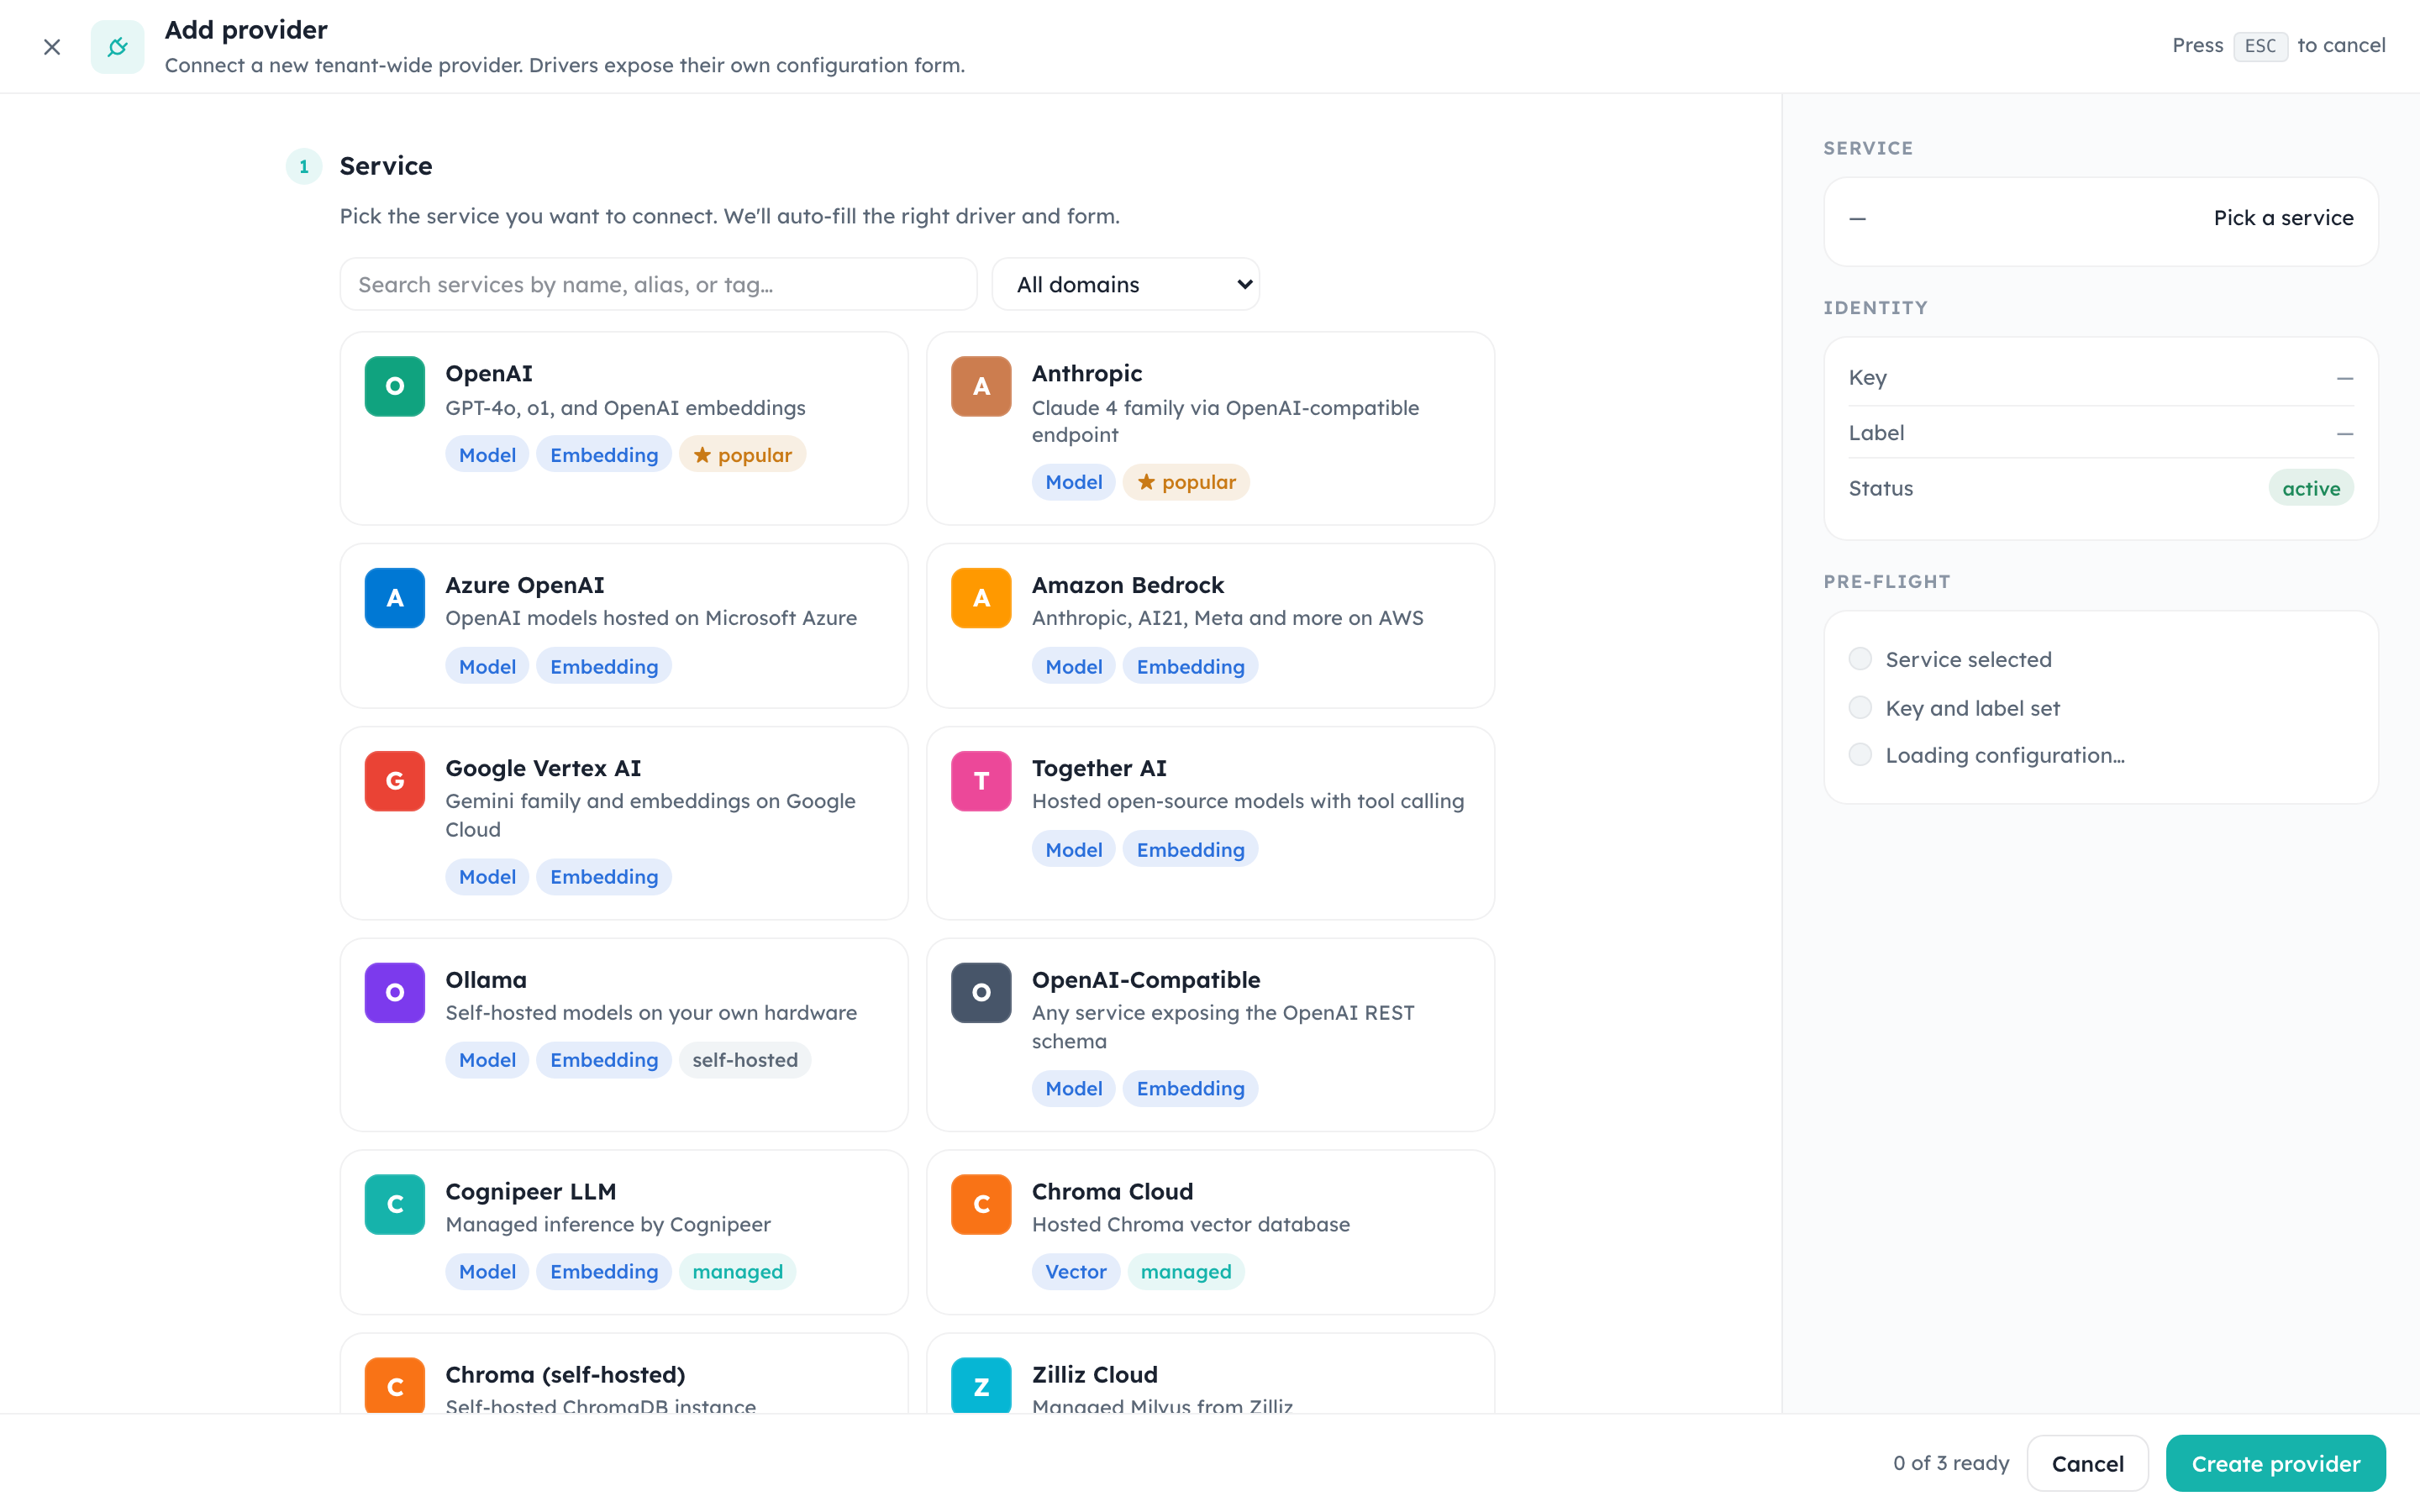2420x1512 pixels.
Task: Toggle the Key and label set check
Action: [1860, 708]
